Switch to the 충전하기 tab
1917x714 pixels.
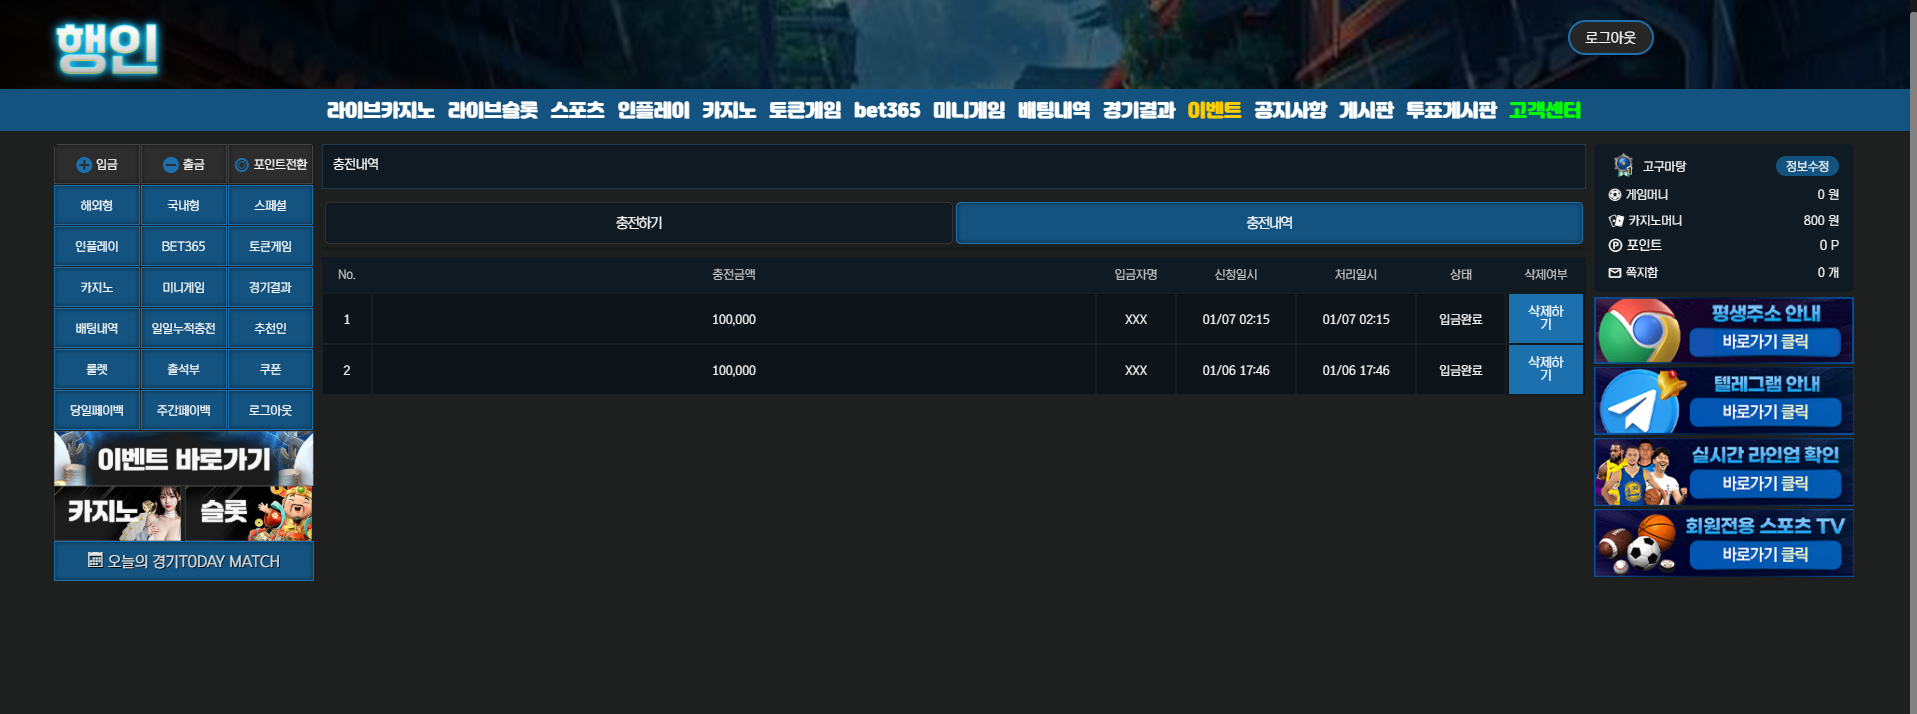pos(638,223)
